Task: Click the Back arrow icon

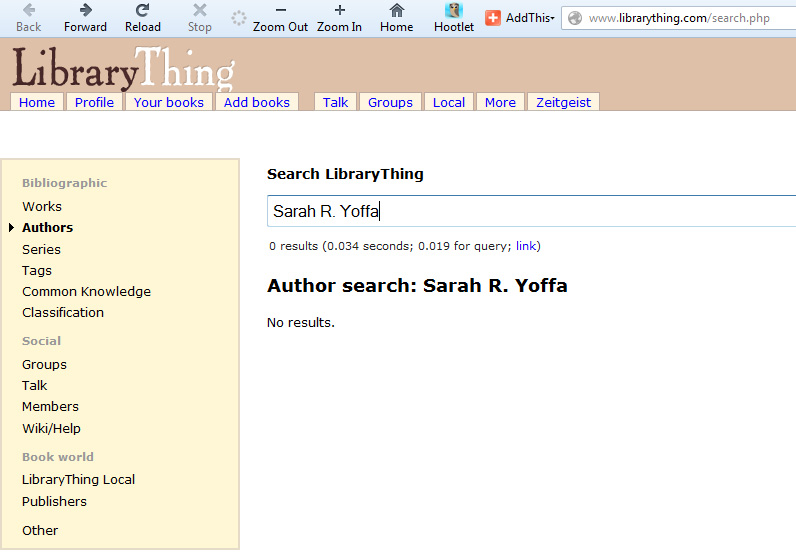Action: (29, 10)
